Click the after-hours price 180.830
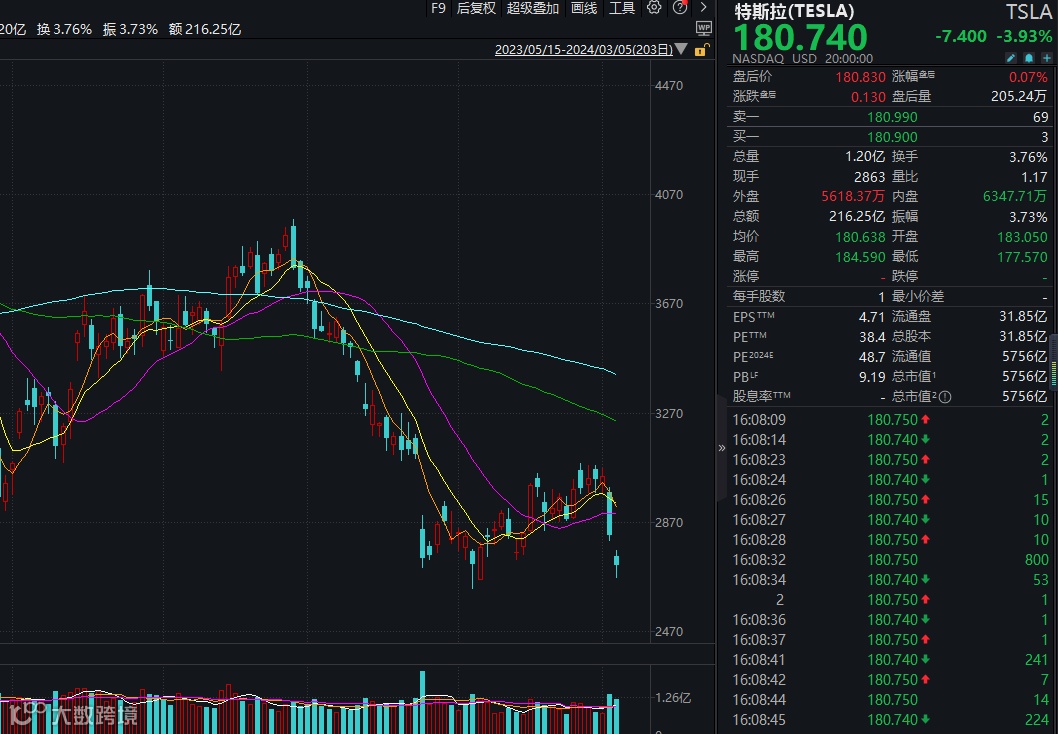Viewport: 1058px width, 734px height. point(860,77)
